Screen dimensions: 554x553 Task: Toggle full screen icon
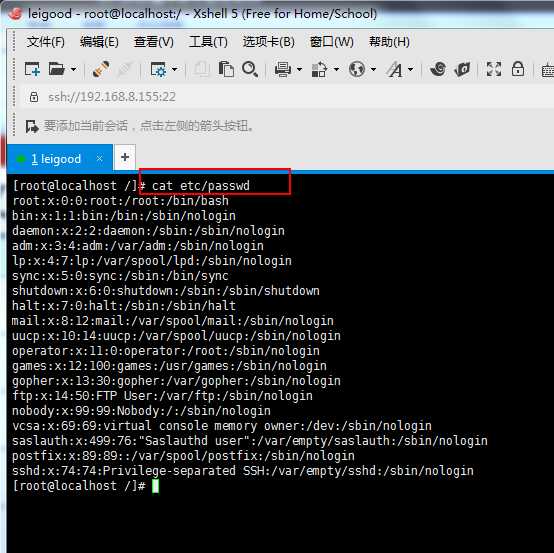click(494, 69)
